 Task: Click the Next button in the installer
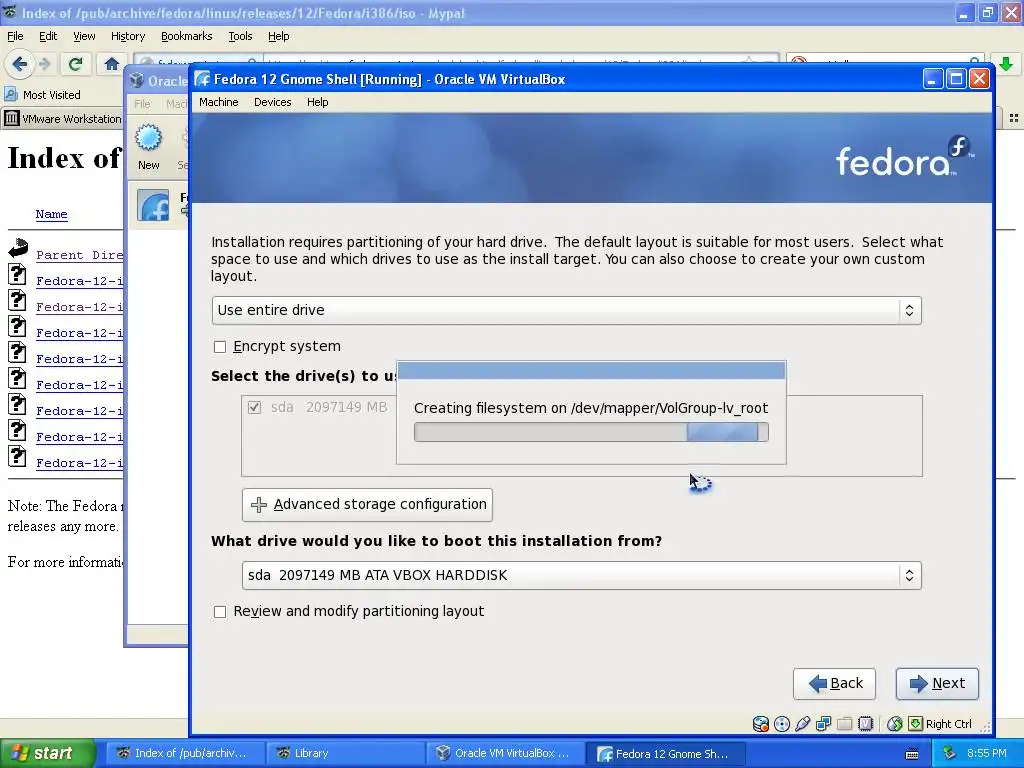937,684
